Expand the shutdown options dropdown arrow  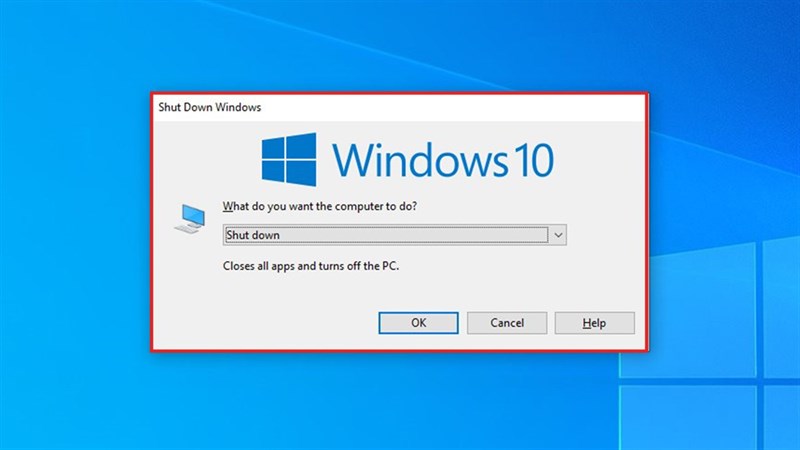(558, 235)
